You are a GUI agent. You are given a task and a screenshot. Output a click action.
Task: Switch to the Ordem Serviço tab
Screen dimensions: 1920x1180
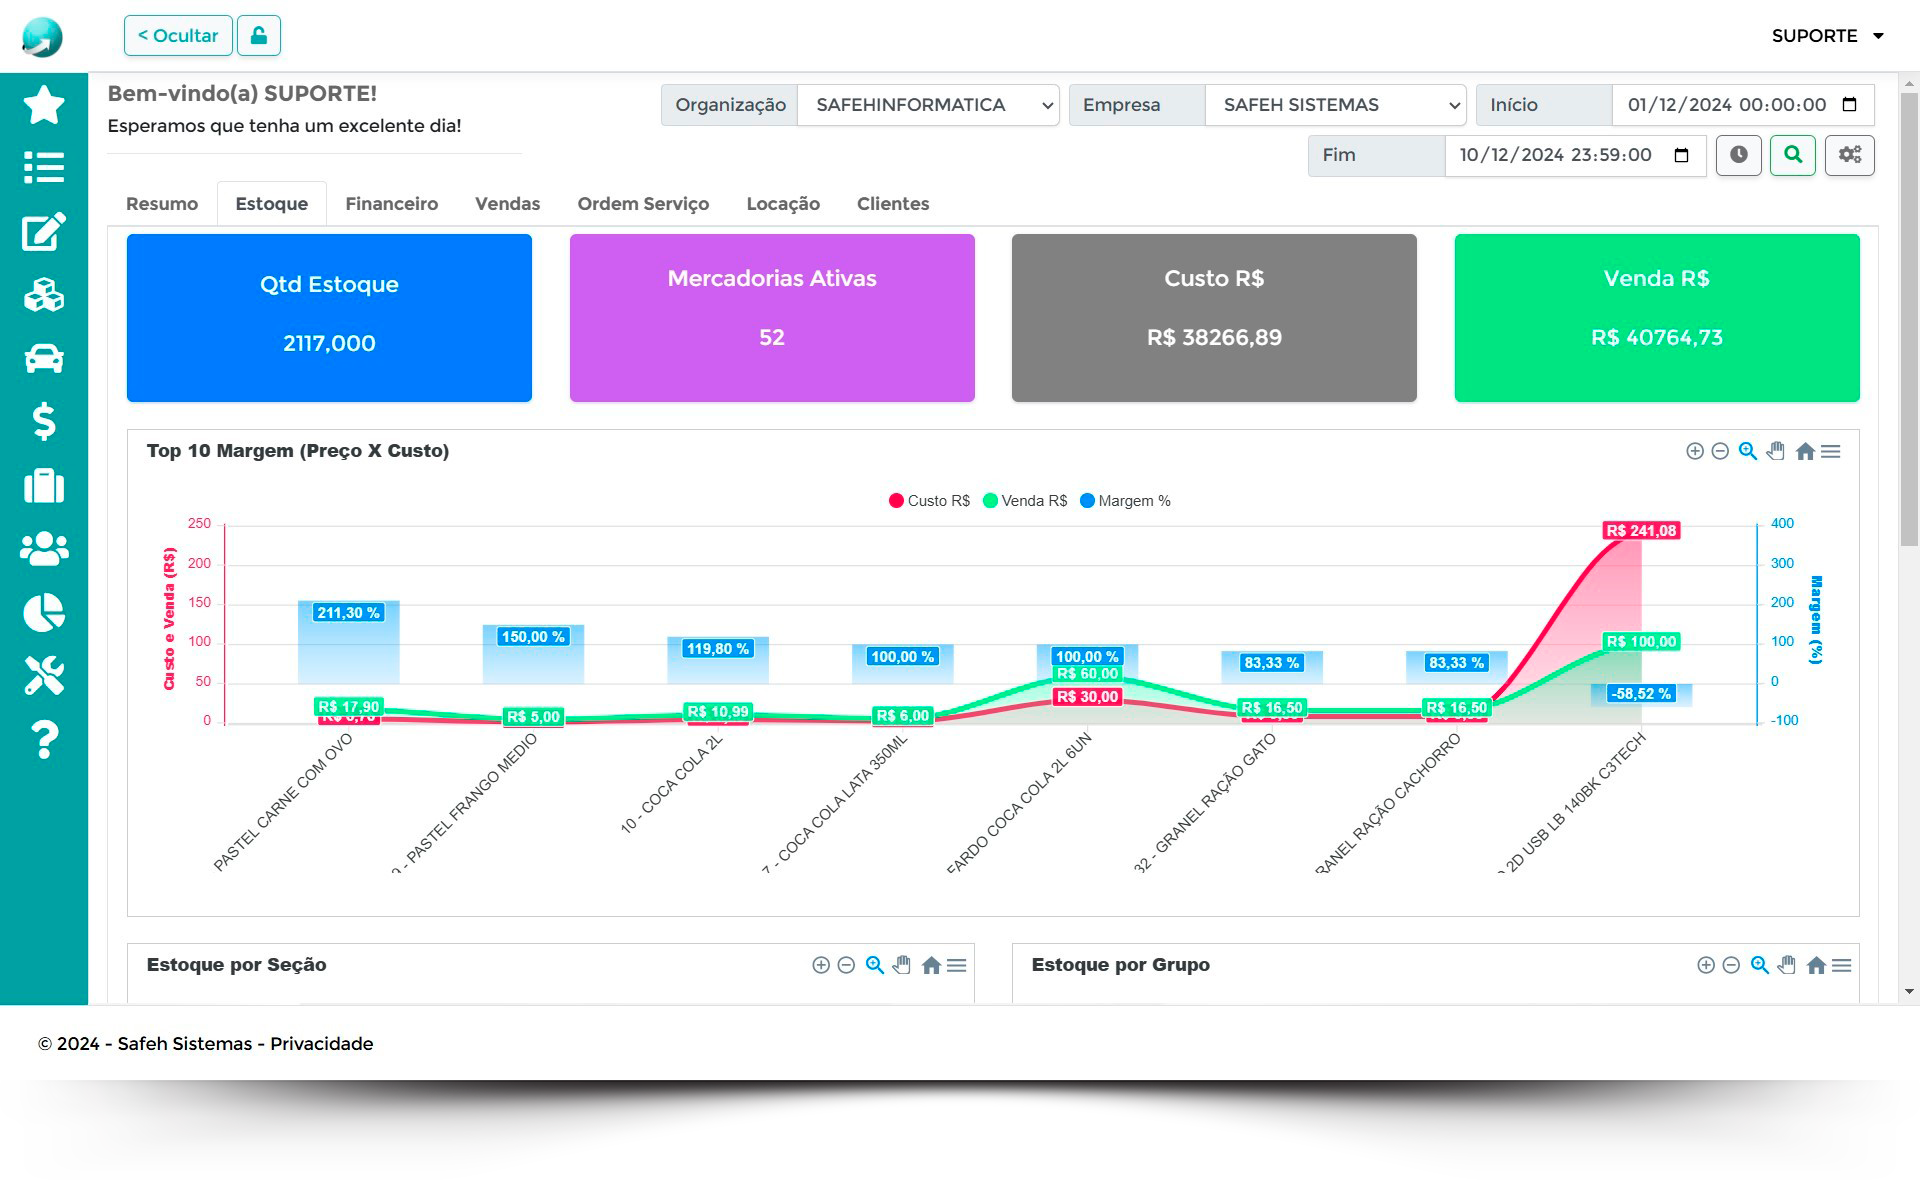pyautogui.click(x=643, y=204)
